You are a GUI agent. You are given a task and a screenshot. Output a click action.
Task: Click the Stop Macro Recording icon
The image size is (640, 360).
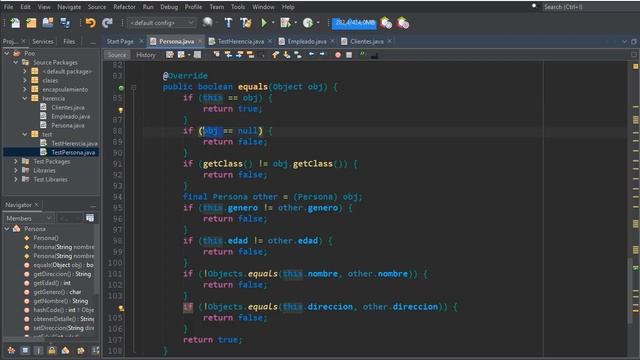coord(349,55)
